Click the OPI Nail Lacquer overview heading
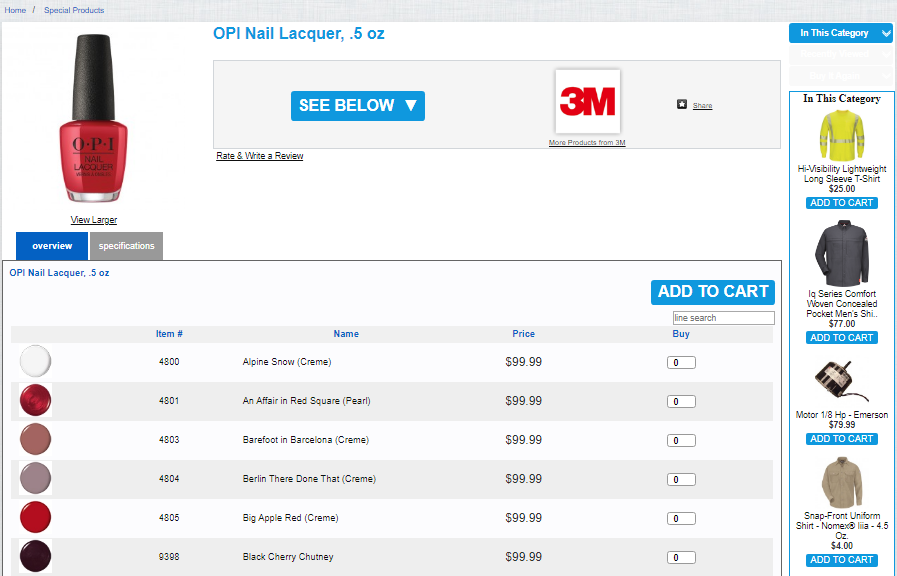This screenshot has width=897, height=576. (x=59, y=273)
